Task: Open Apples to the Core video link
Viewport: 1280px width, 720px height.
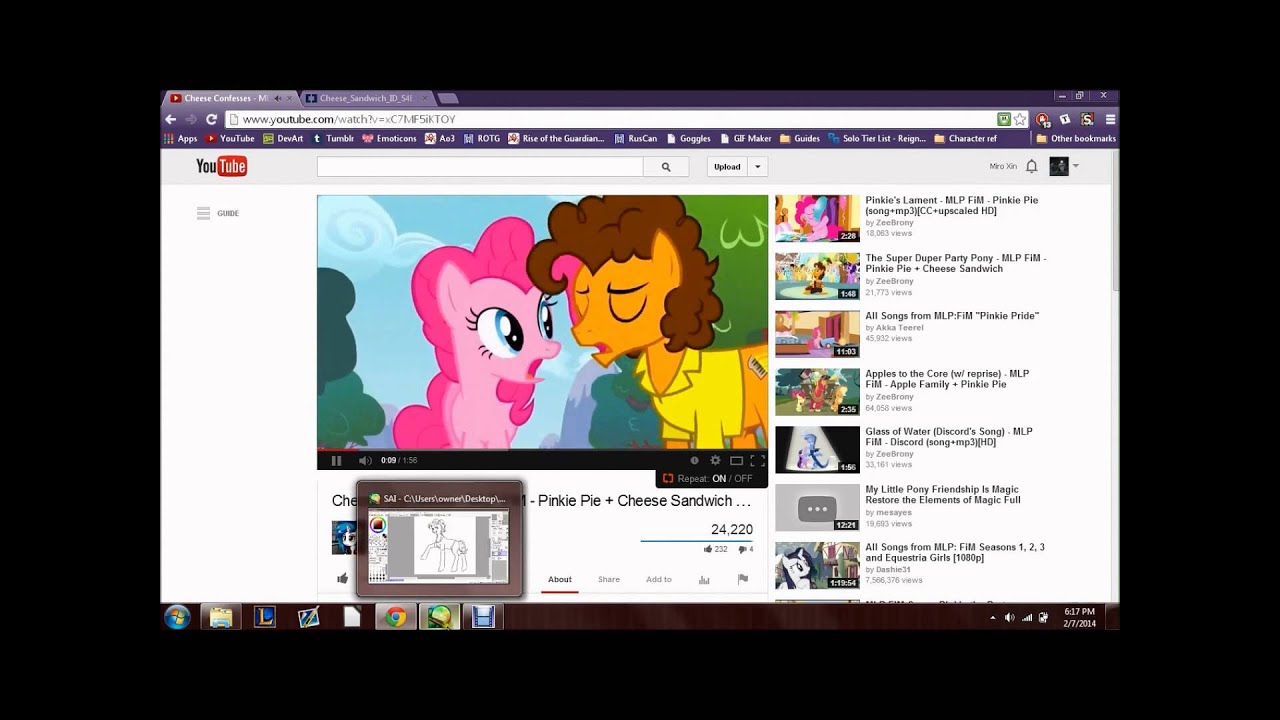Action: tap(947, 379)
